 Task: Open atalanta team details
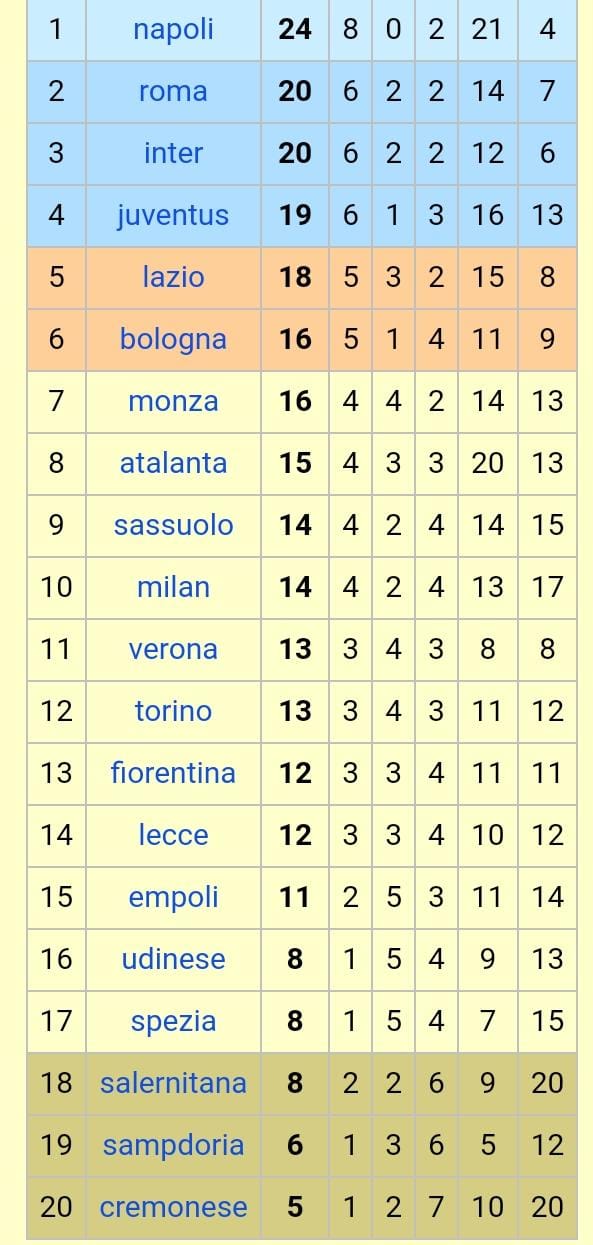173,463
